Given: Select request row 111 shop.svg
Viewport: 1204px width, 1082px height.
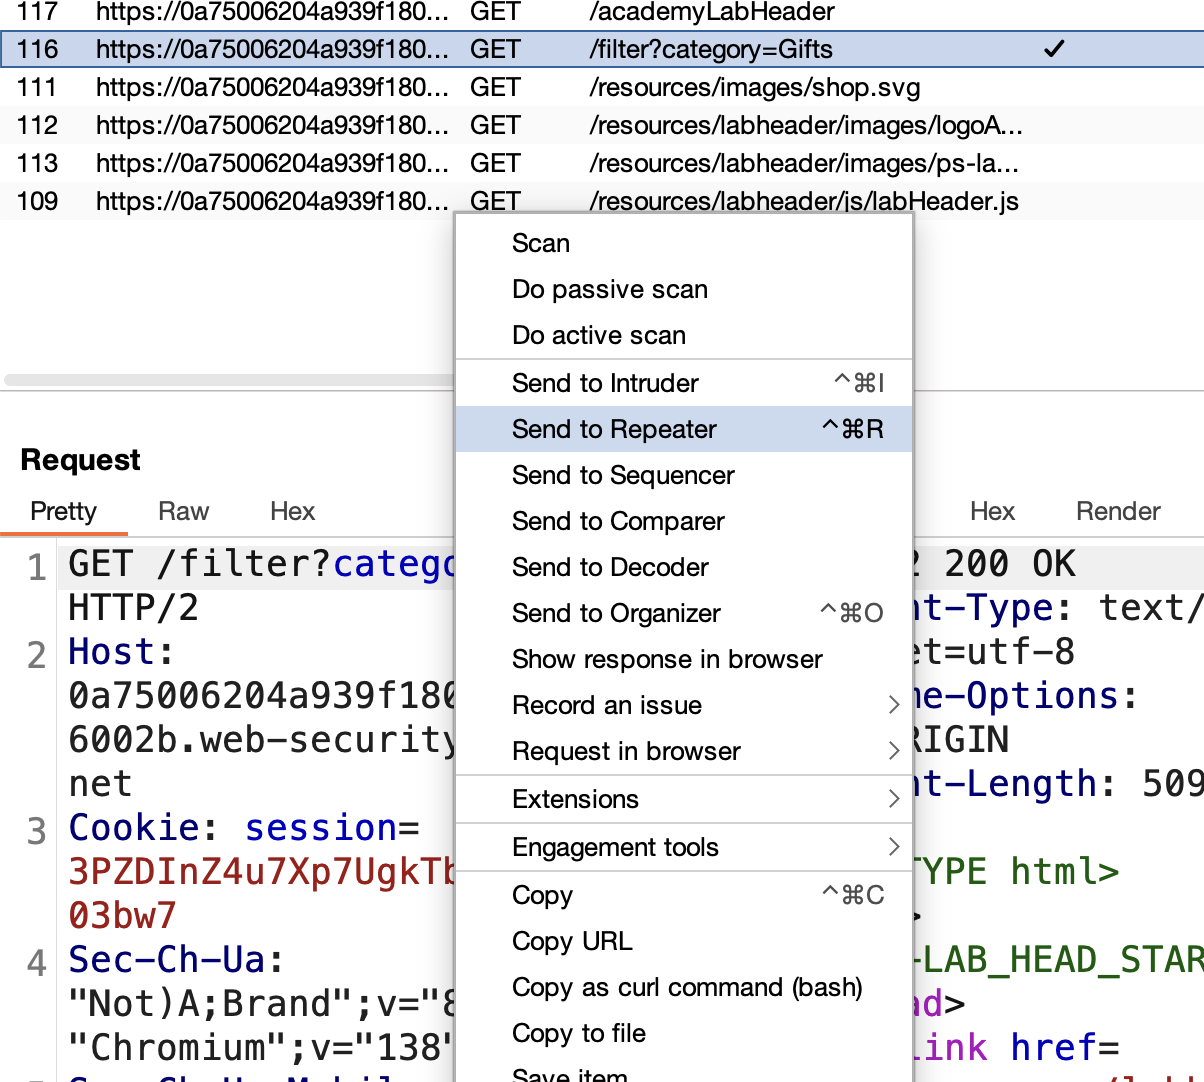Looking at the screenshot, I should [602, 87].
